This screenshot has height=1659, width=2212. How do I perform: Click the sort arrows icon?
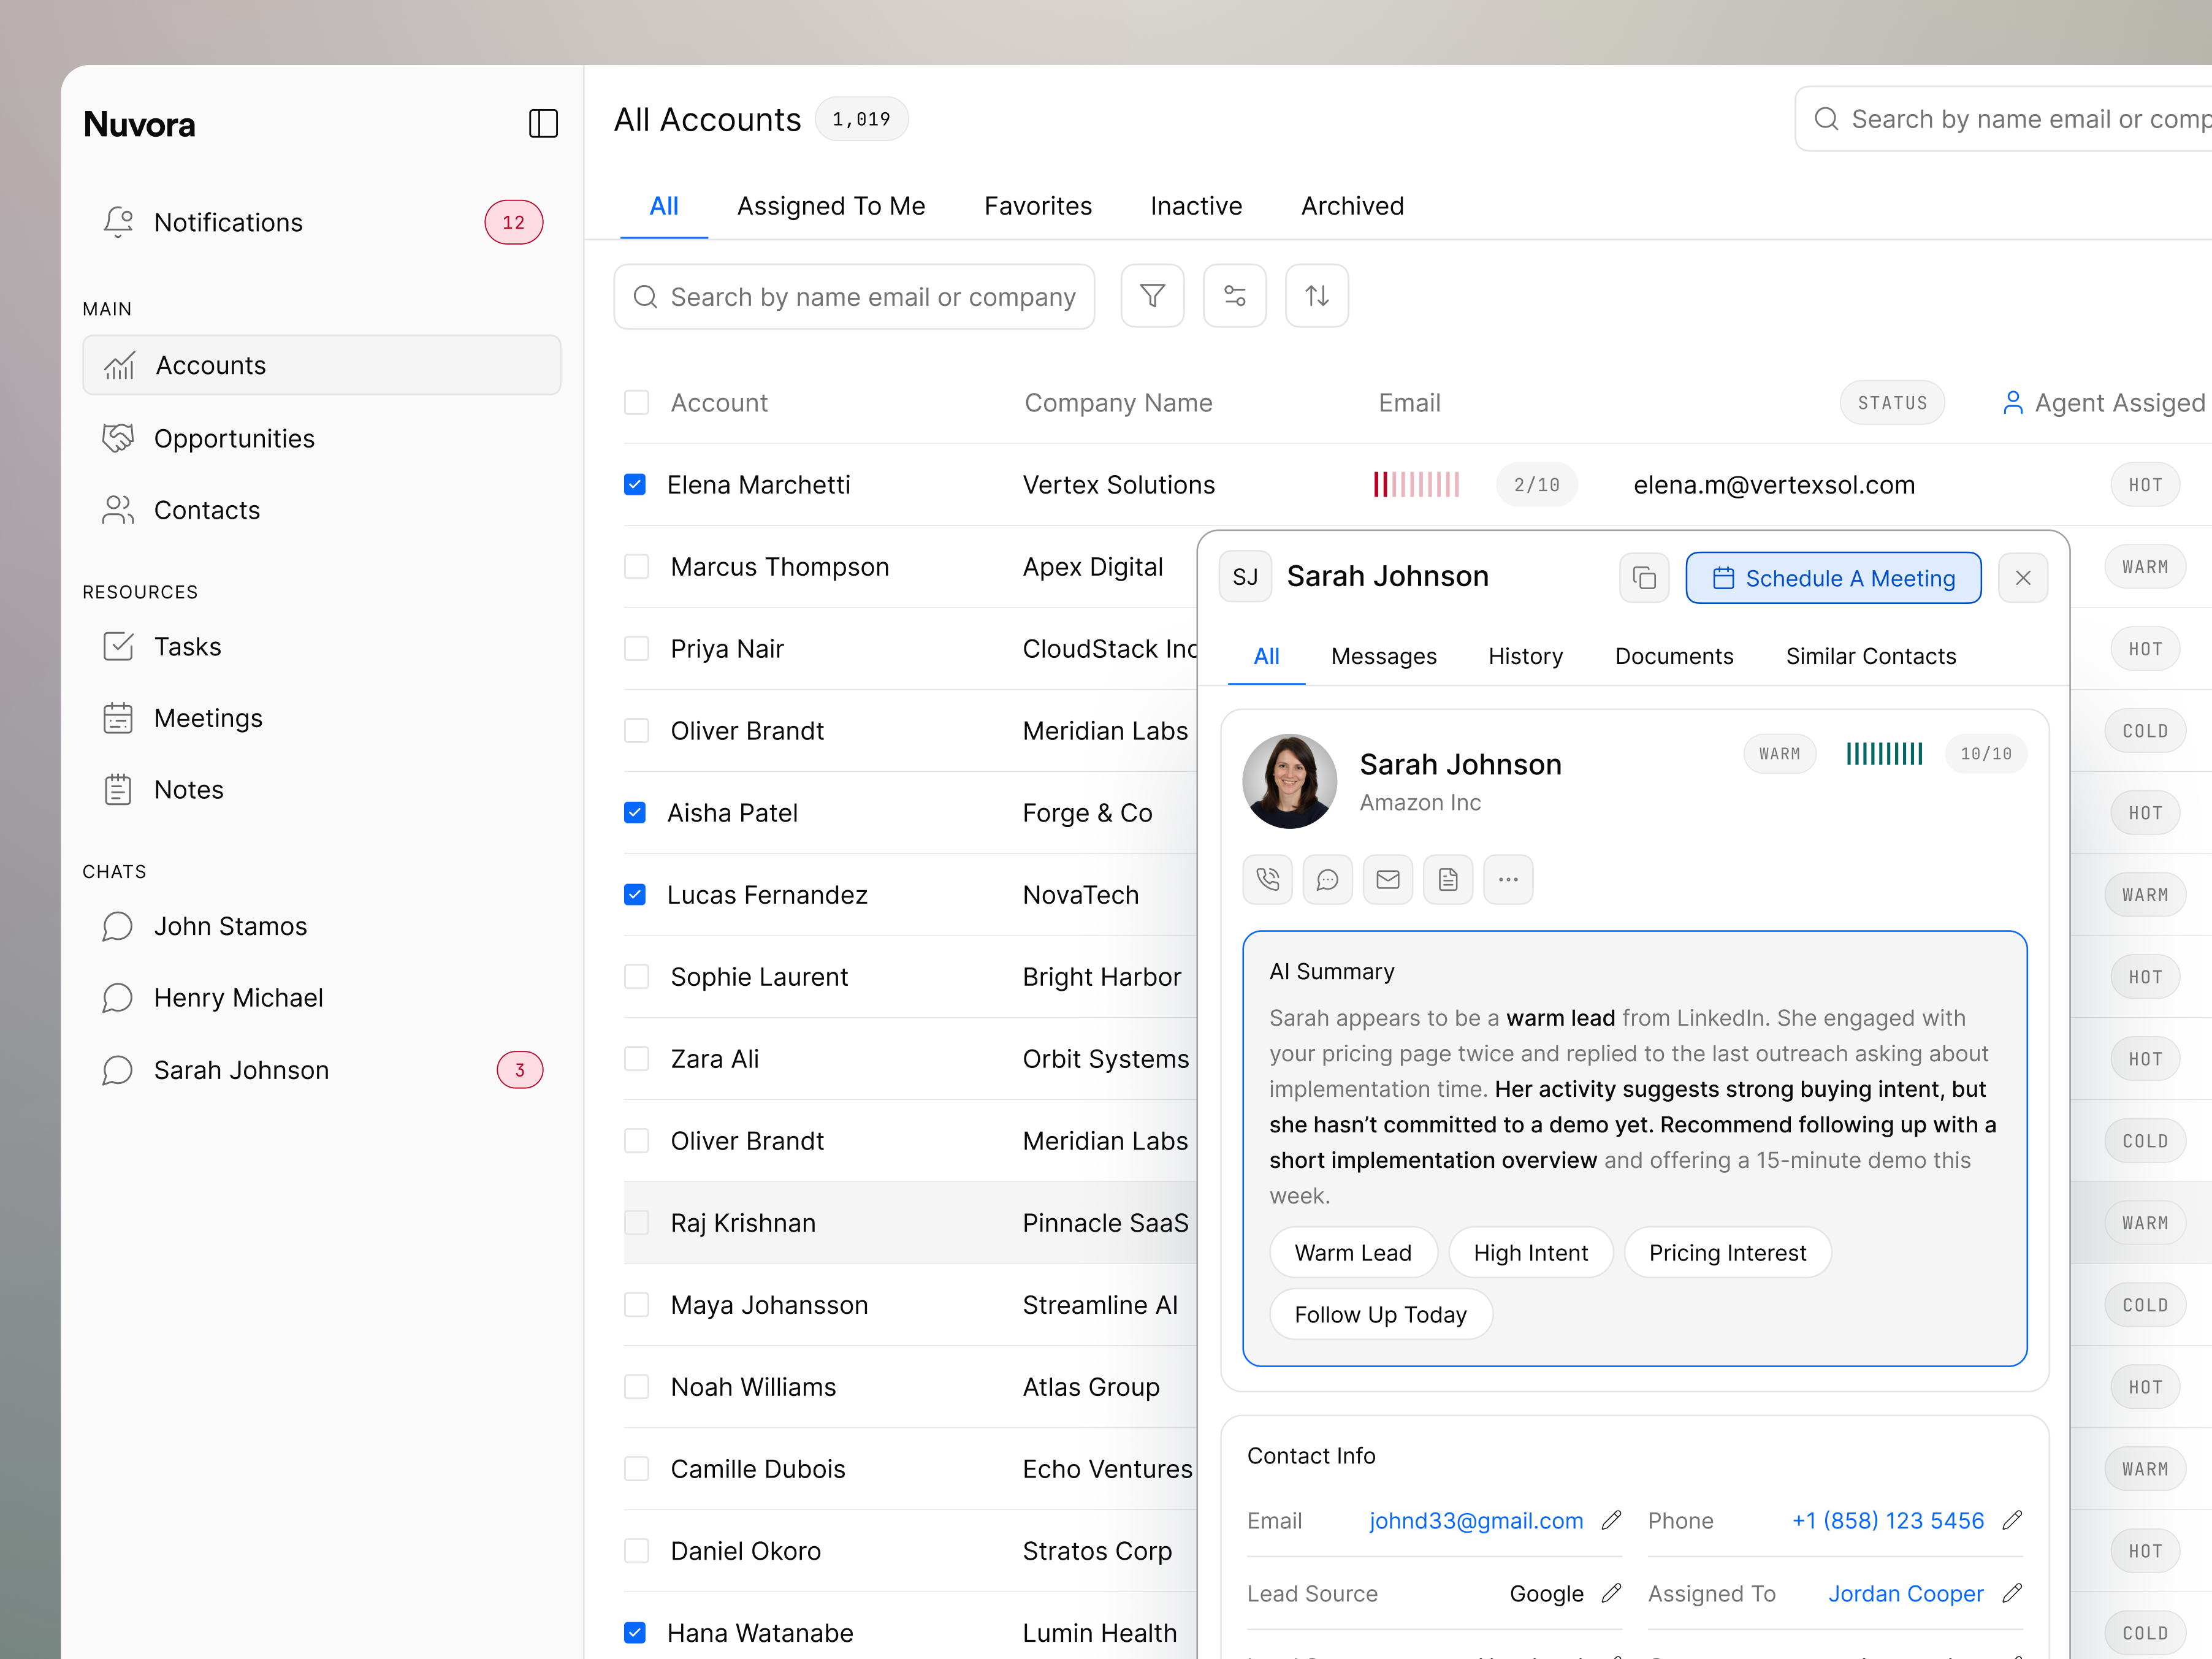click(1316, 296)
